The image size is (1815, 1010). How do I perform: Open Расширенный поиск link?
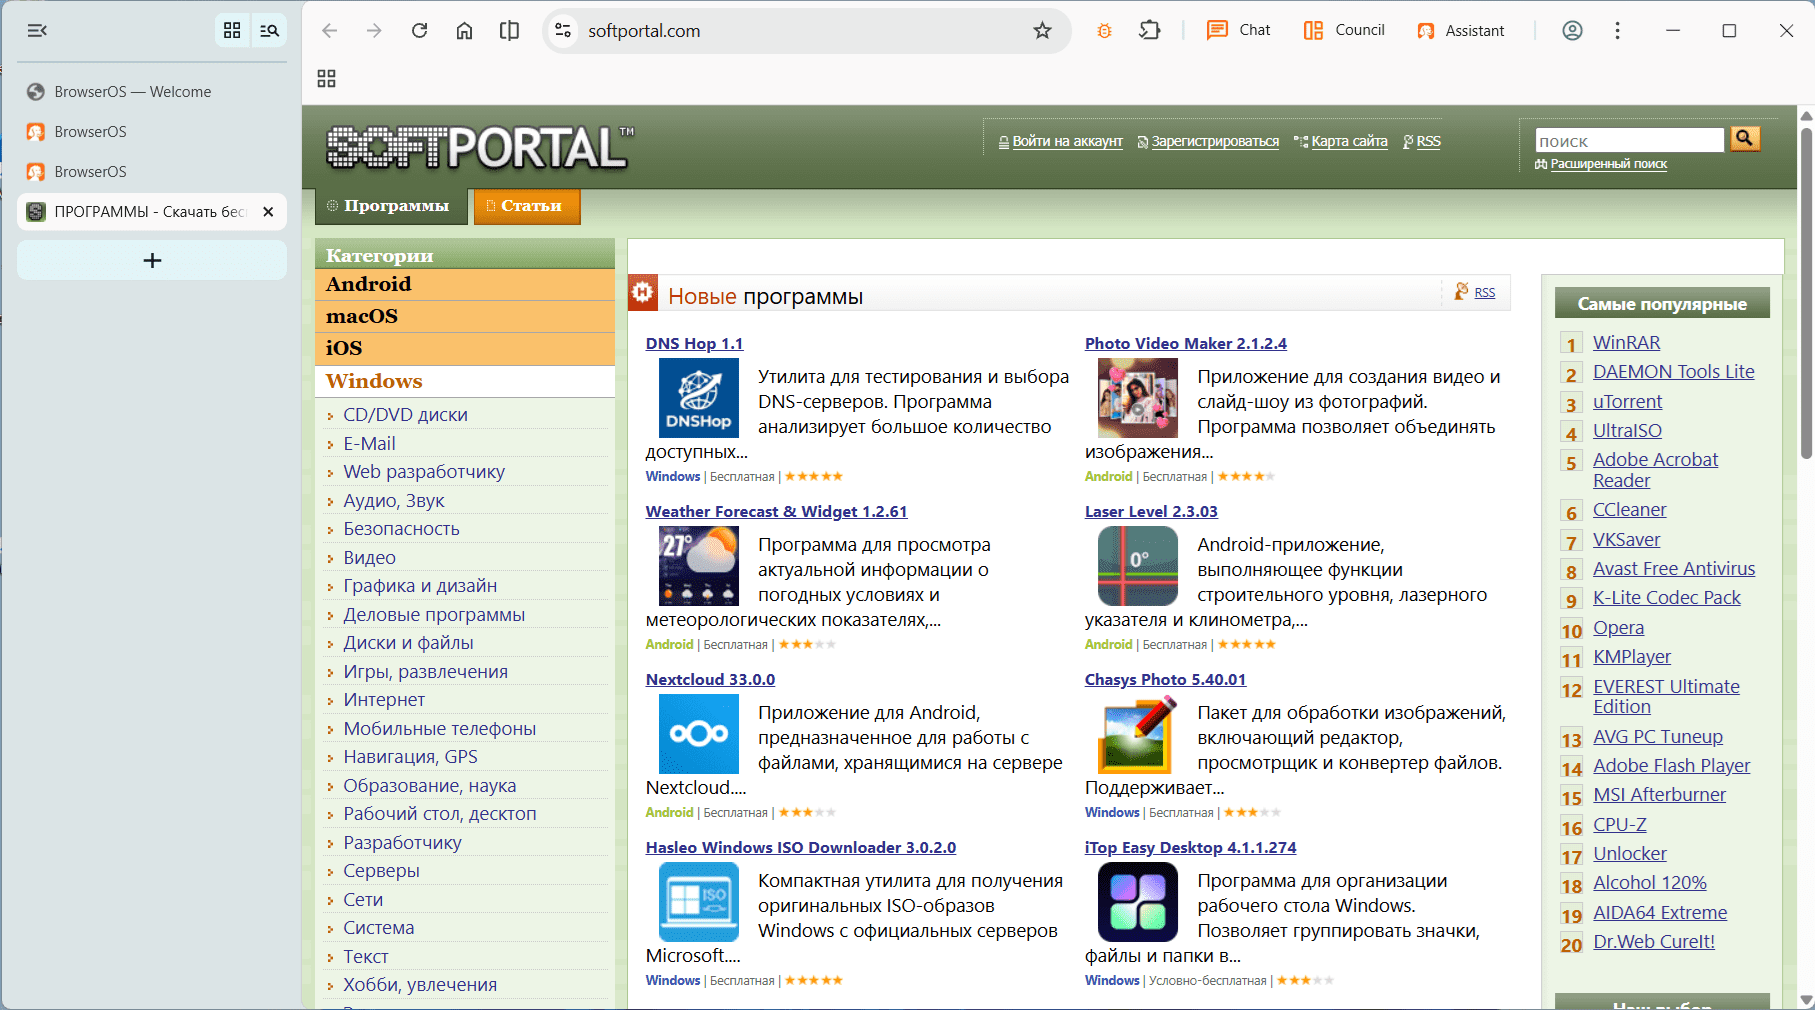click(1608, 164)
